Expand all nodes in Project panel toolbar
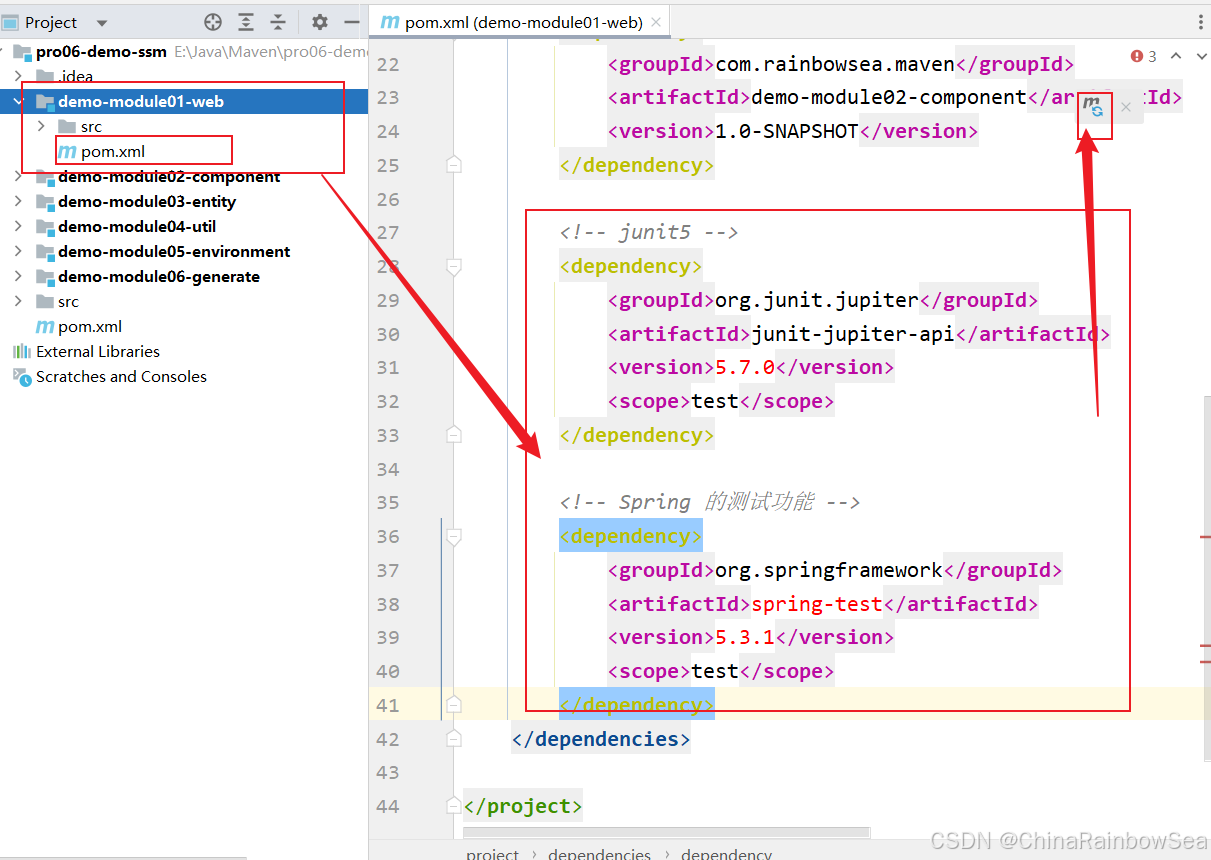This screenshot has height=860, width=1211. pyautogui.click(x=246, y=22)
